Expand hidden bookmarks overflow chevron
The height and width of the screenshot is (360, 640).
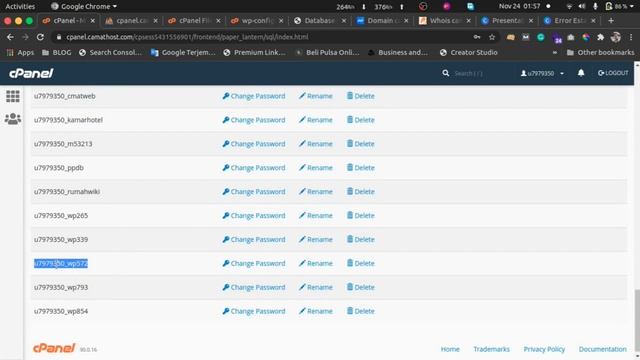(x=555, y=52)
